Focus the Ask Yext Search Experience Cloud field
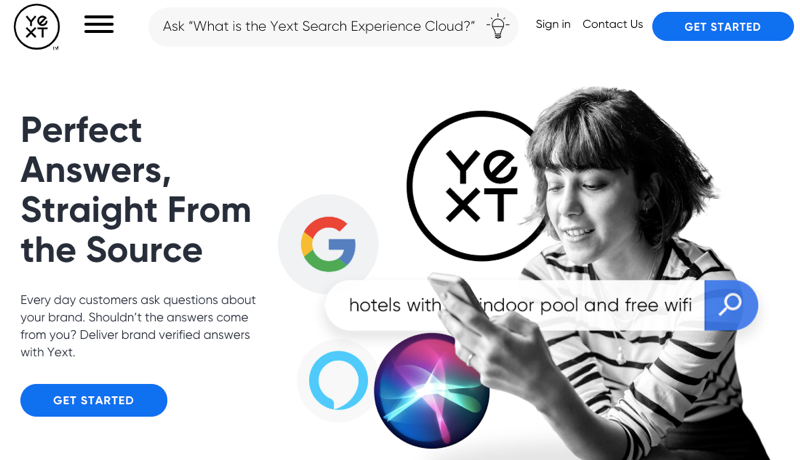 point(333,27)
